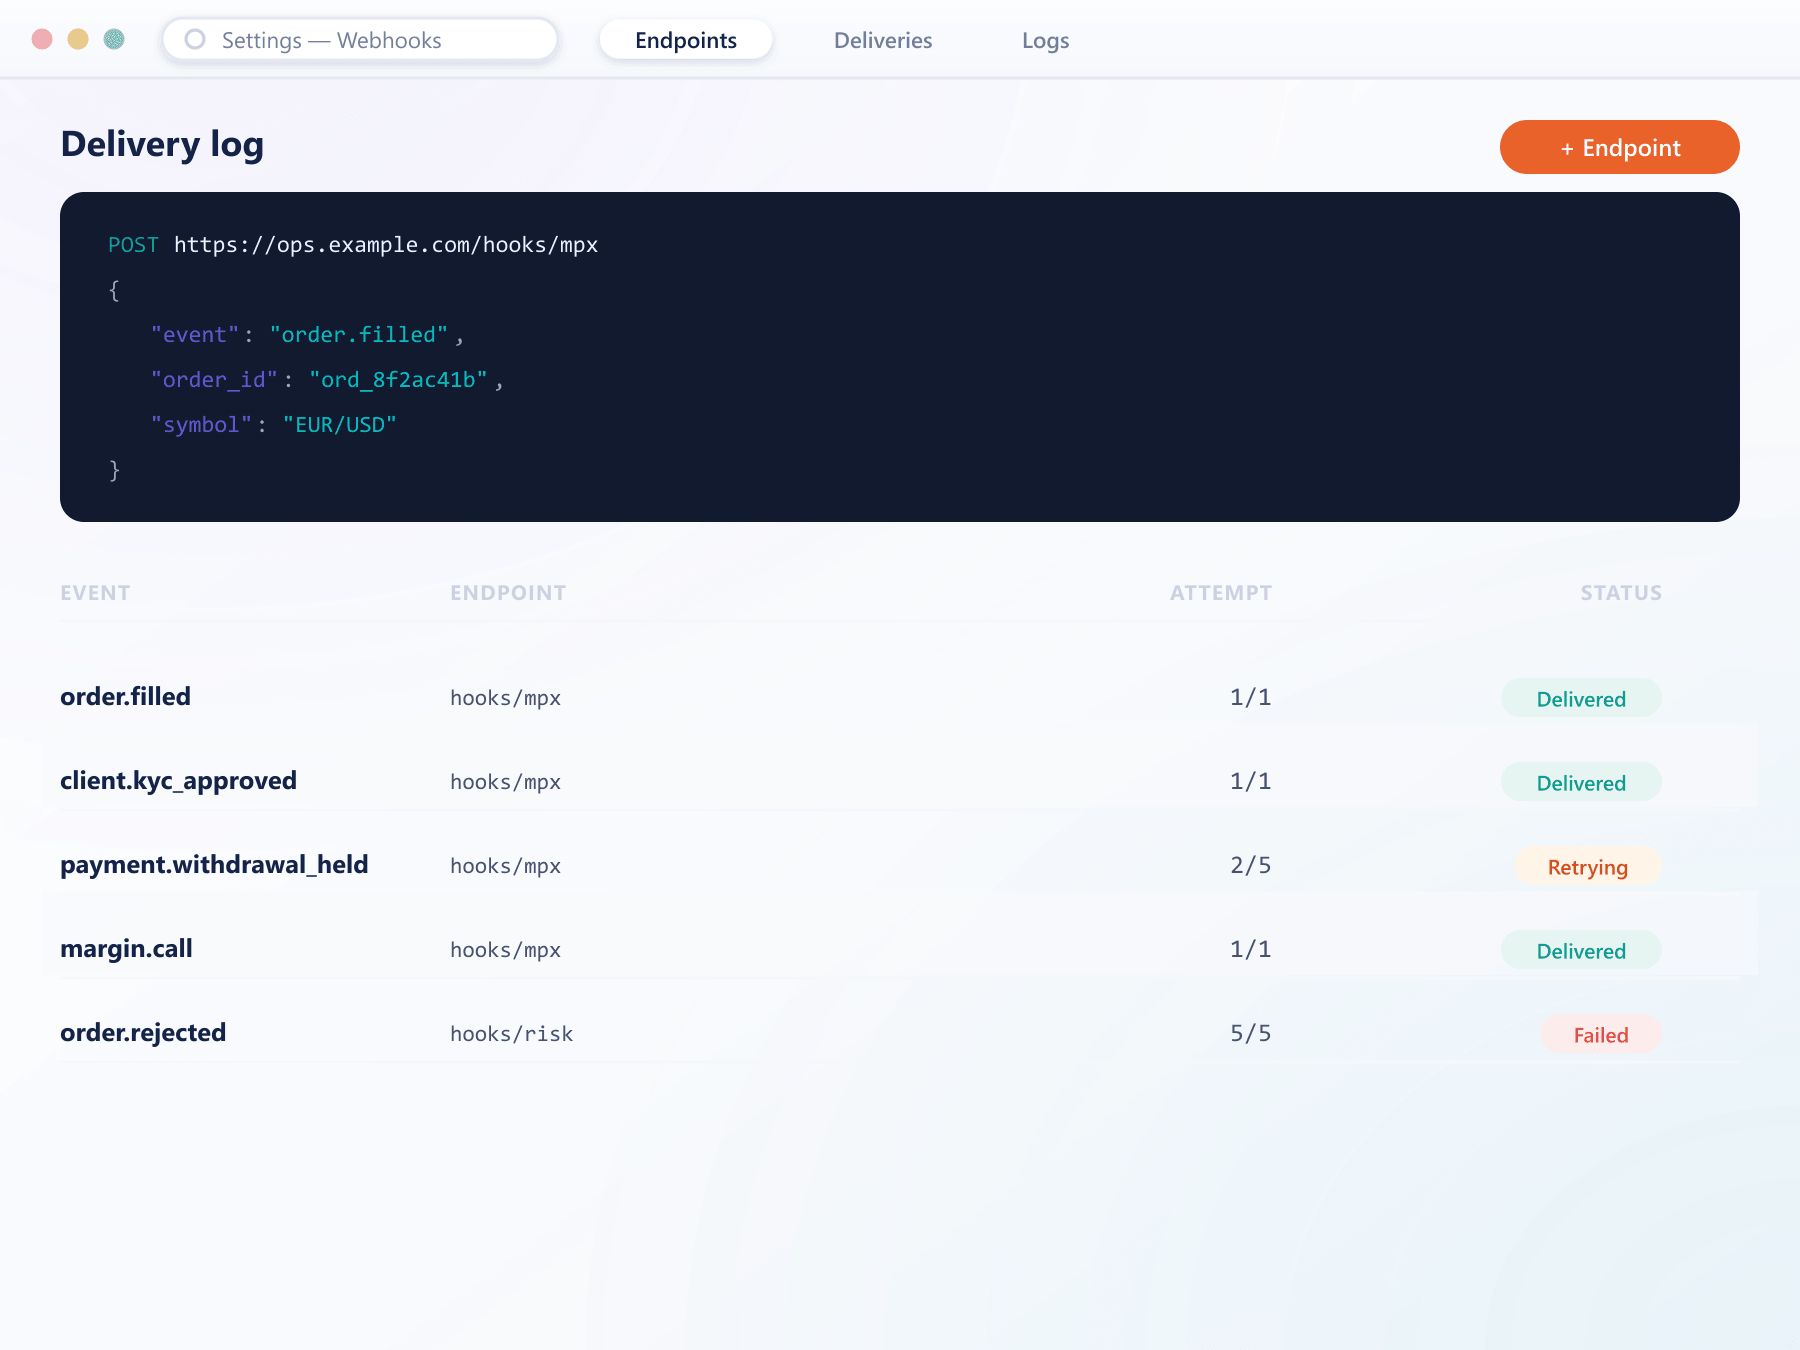Click Delivered badge for margin.call

pos(1581,950)
